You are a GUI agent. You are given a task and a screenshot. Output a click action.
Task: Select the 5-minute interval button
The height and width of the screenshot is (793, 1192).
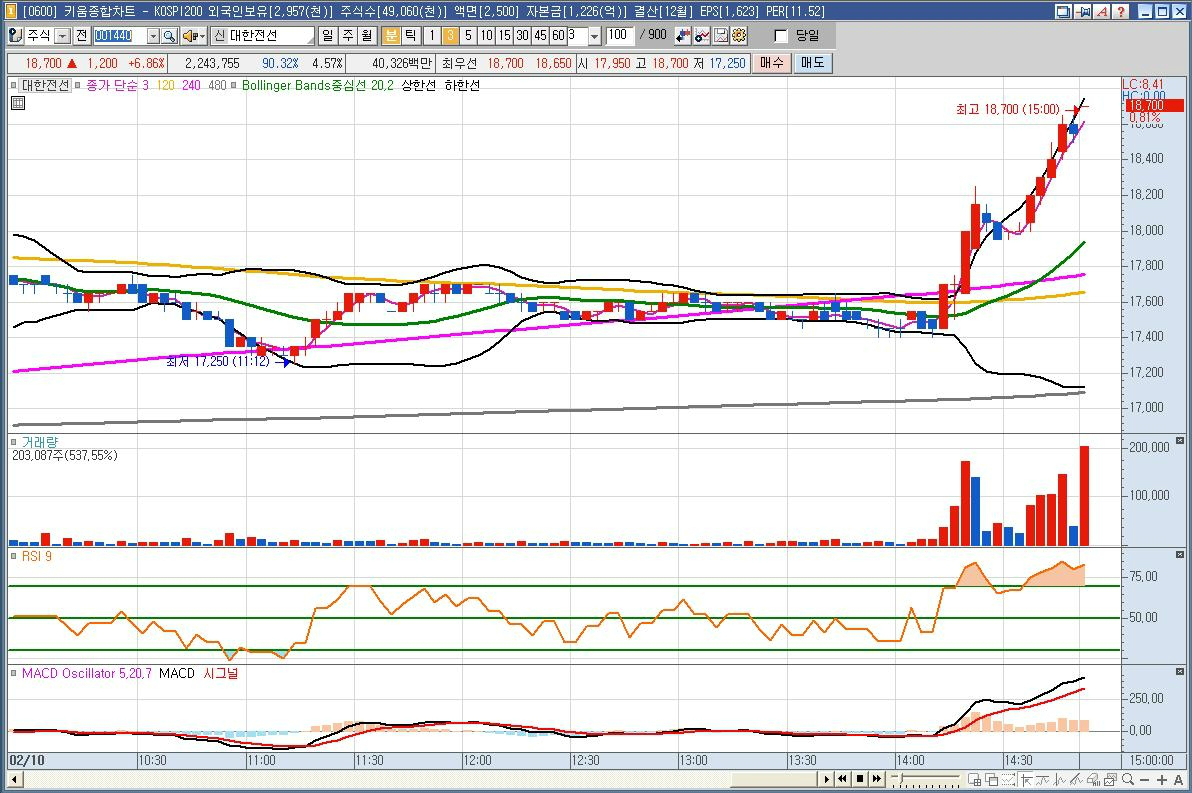[468, 36]
